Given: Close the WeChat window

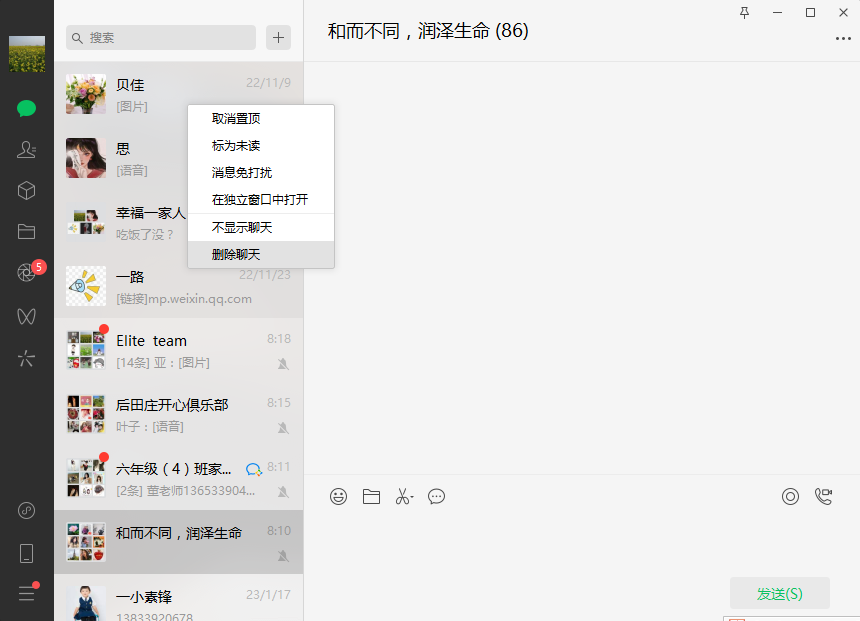Looking at the screenshot, I should point(844,13).
